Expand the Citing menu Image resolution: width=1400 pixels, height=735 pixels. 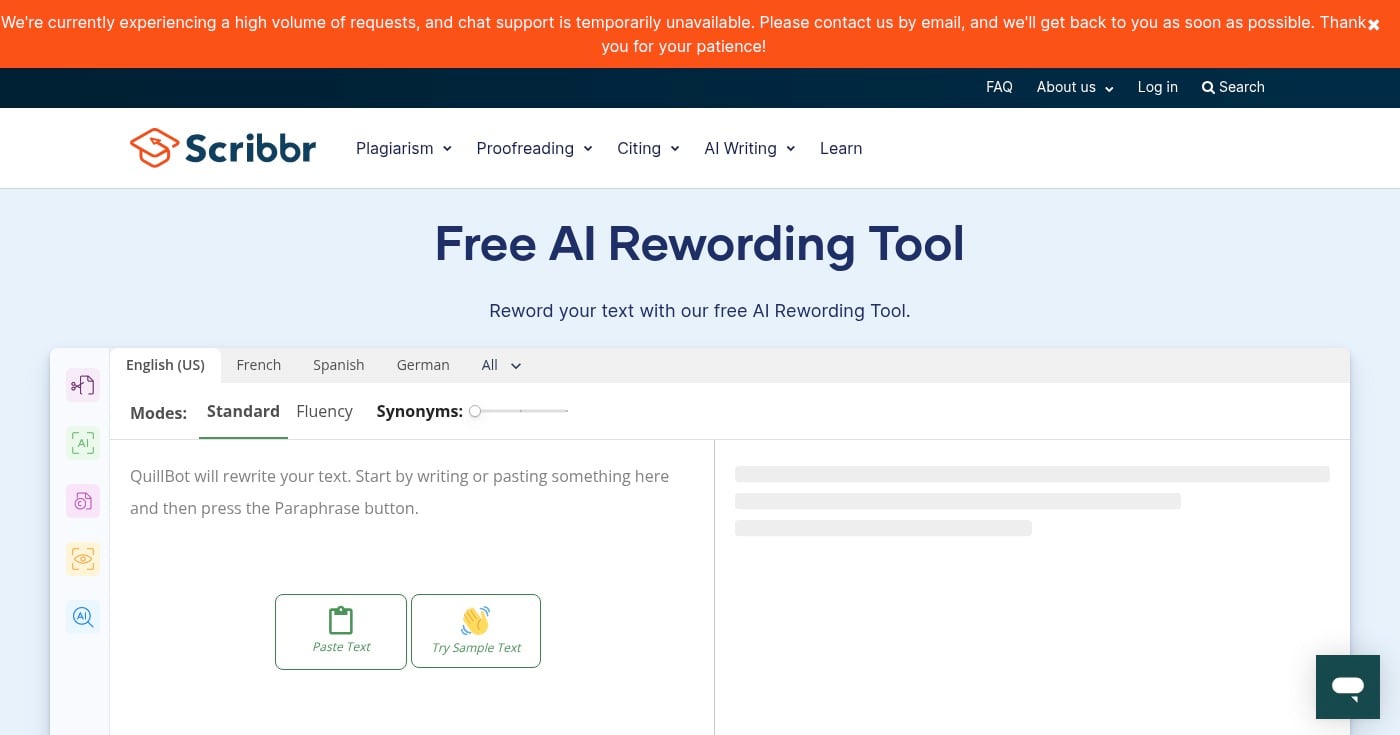(648, 148)
